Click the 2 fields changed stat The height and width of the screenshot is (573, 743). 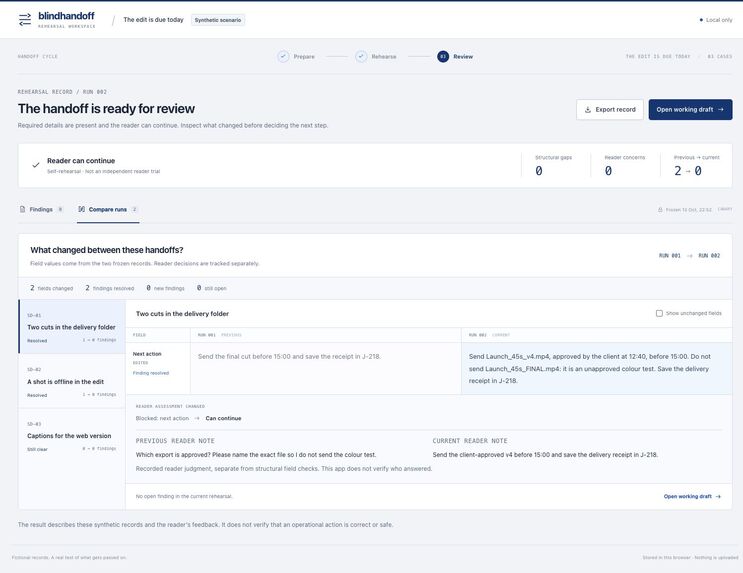coord(52,288)
